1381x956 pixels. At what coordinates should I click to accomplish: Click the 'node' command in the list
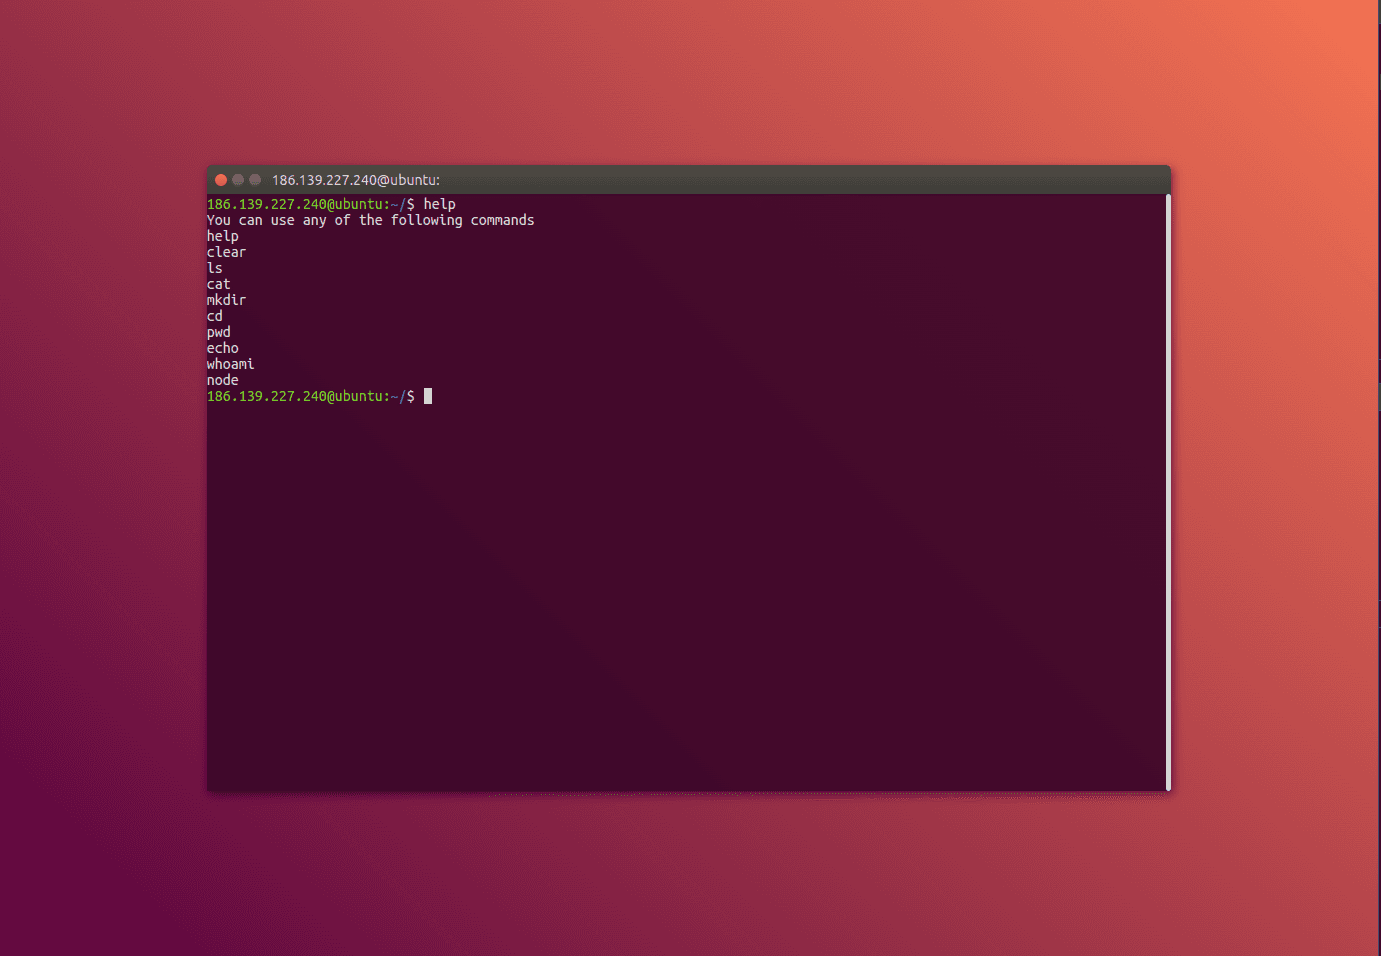click(x=222, y=380)
